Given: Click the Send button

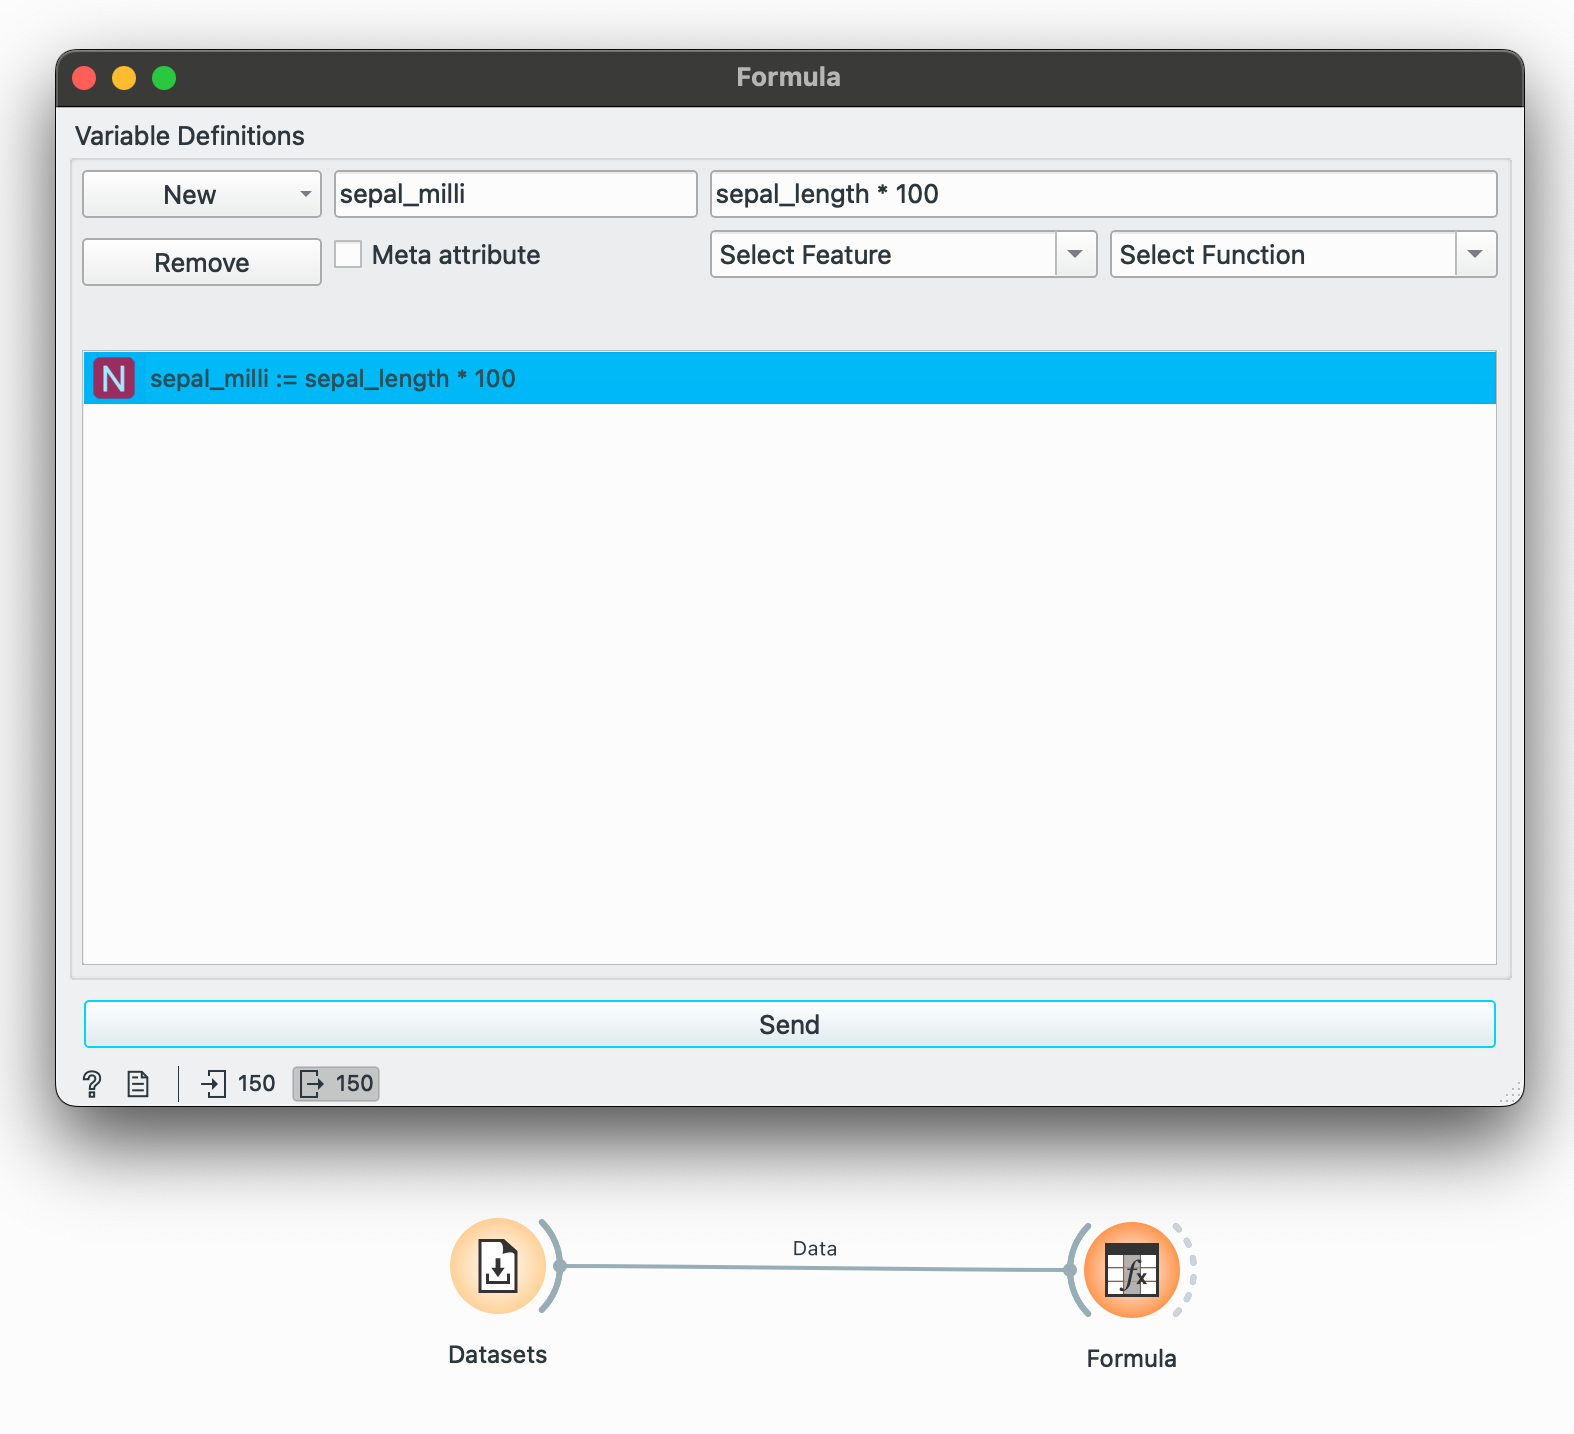Looking at the screenshot, I should (789, 1025).
